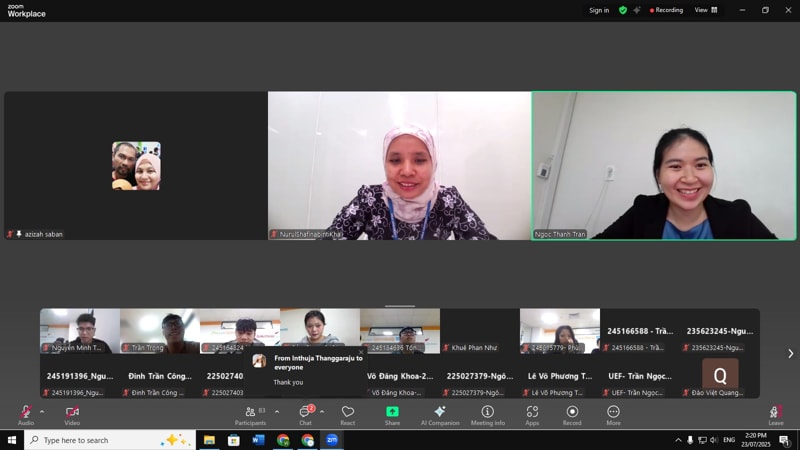Screen dimensions: 800x450
Task: Open the View layout menu
Action: pos(706,10)
